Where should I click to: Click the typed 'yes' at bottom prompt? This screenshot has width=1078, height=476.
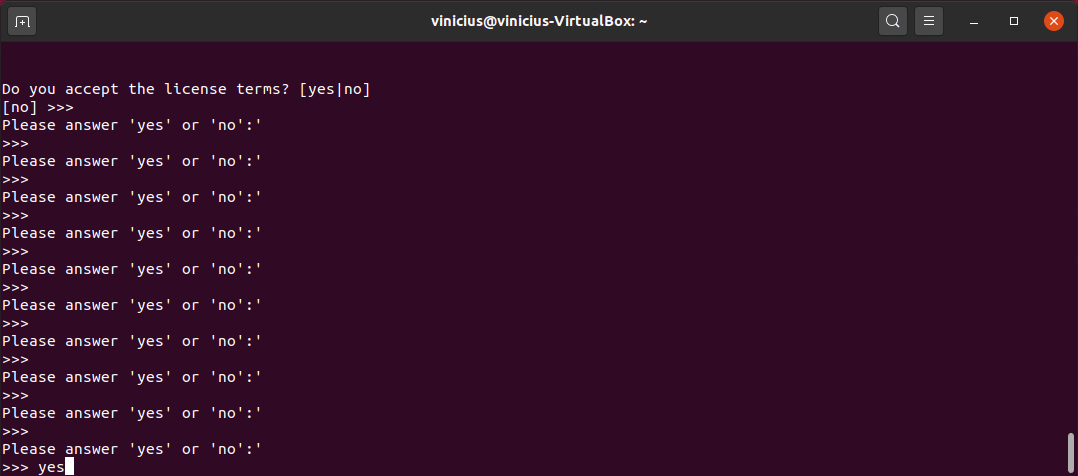(x=51, y=468)
